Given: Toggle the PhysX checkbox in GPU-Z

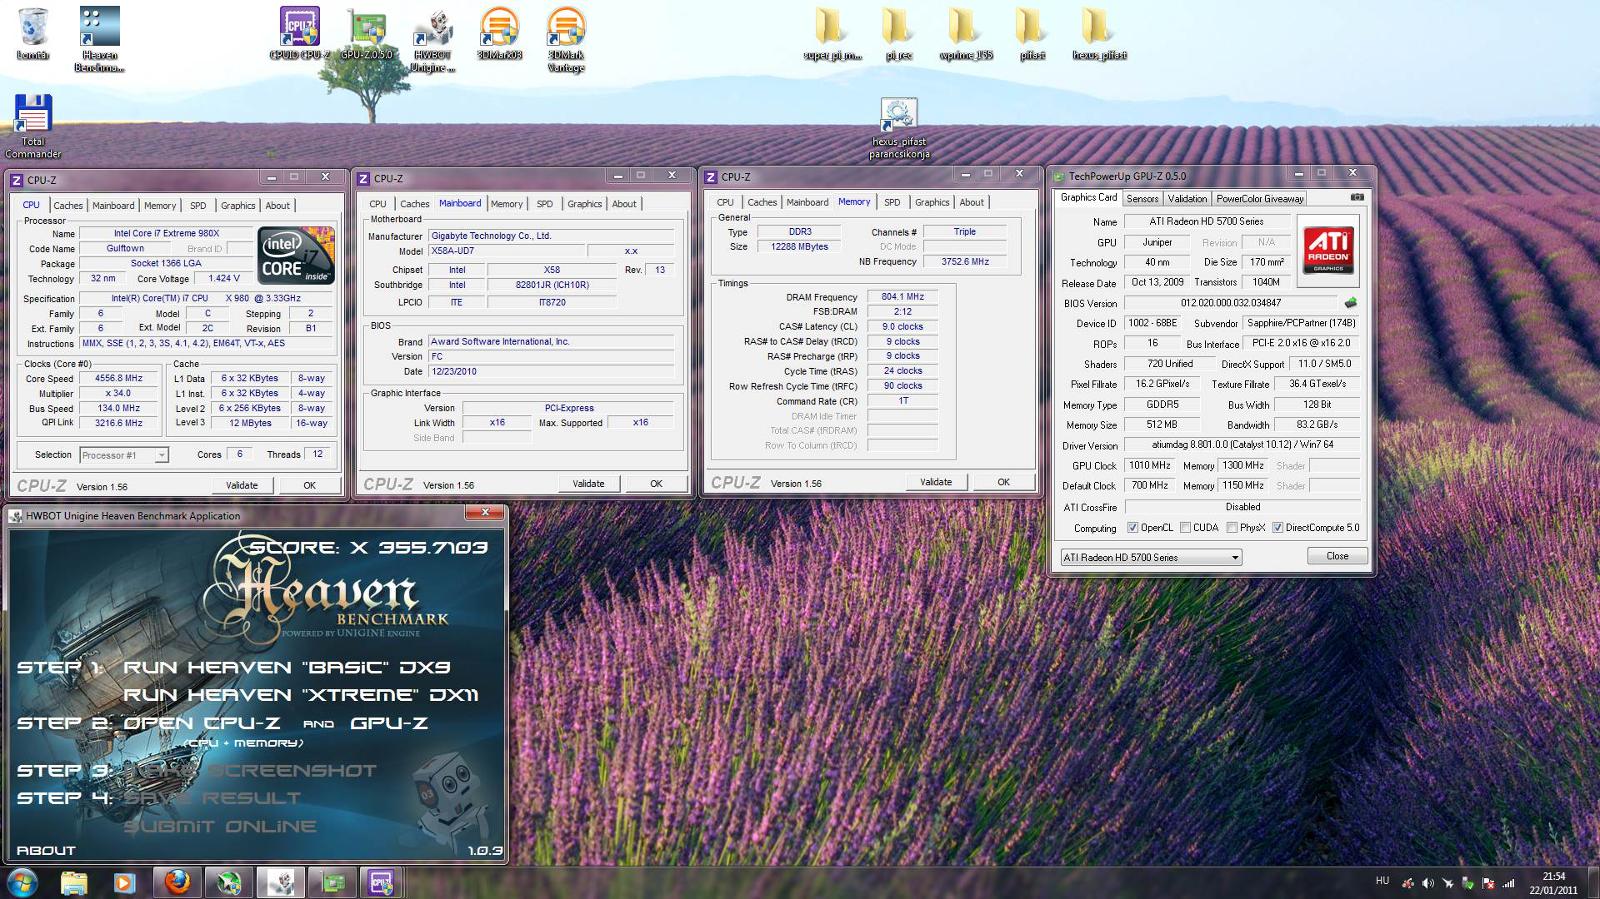Looking at the screenshot, I should [1232, 528].
